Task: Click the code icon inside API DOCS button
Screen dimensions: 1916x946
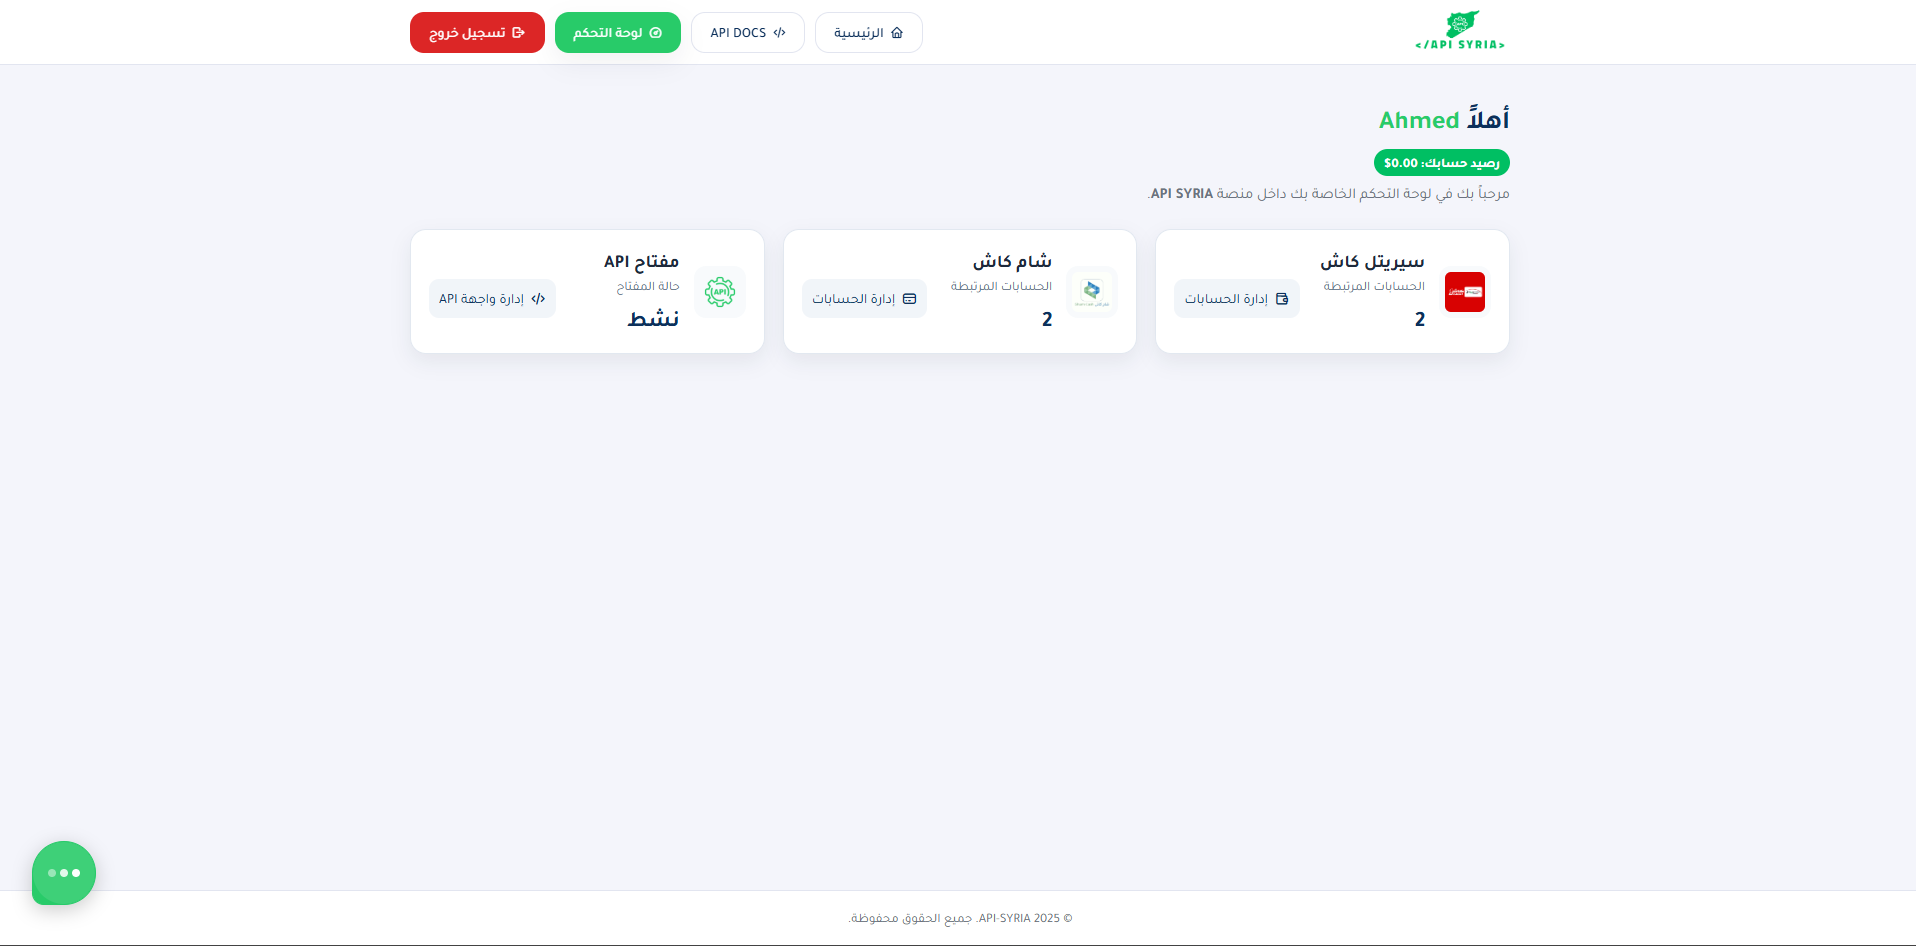Action: tap(780, 32)
